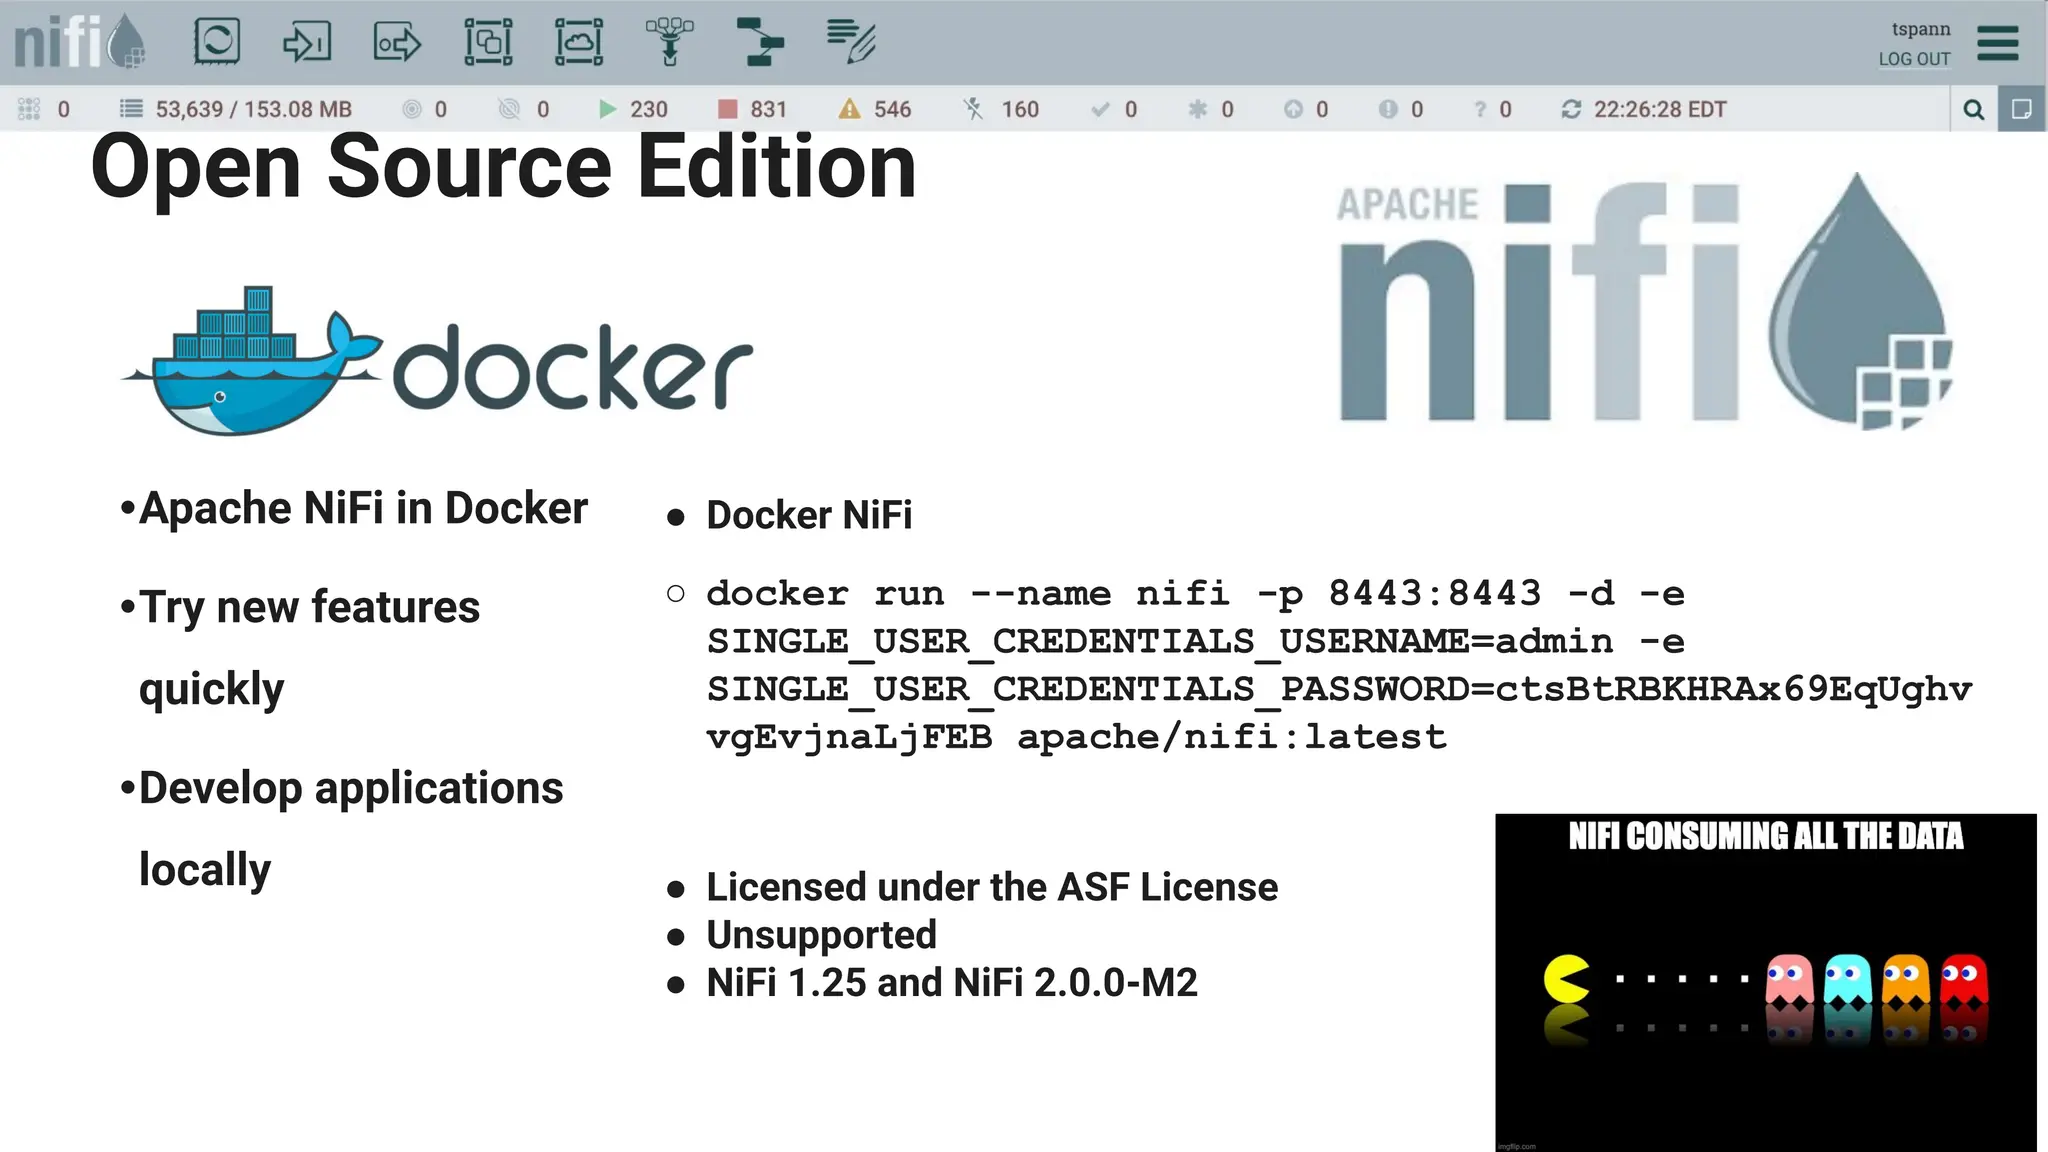Click the transmitting remote groups icon

click(412, 109)
